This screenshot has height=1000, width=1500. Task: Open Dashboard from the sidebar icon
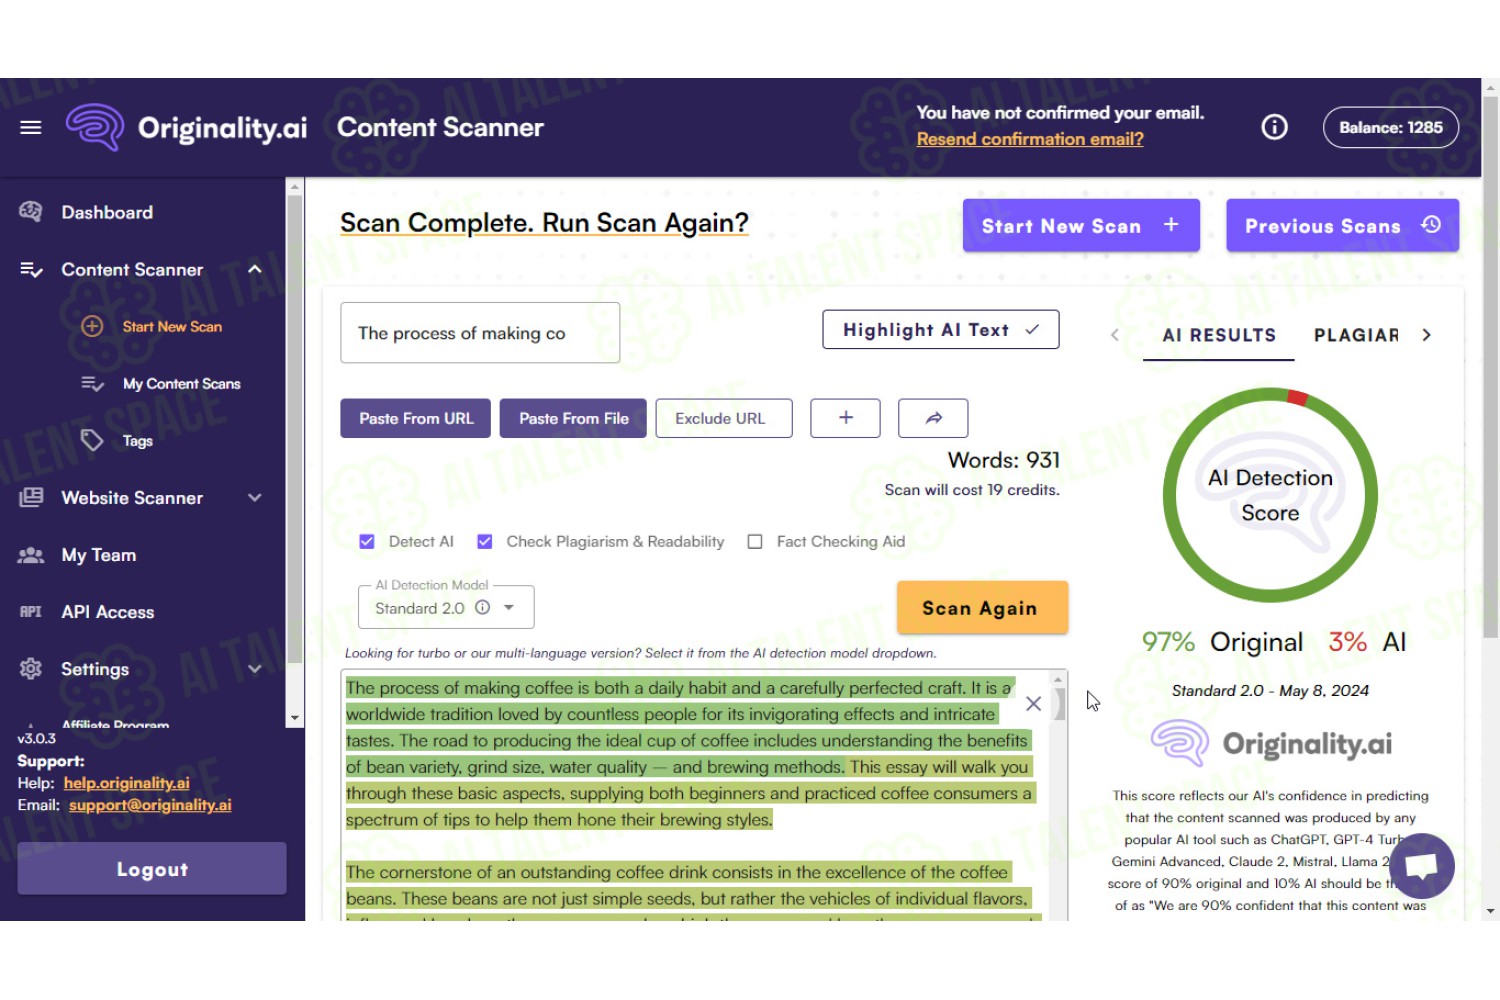click(31, 212)
